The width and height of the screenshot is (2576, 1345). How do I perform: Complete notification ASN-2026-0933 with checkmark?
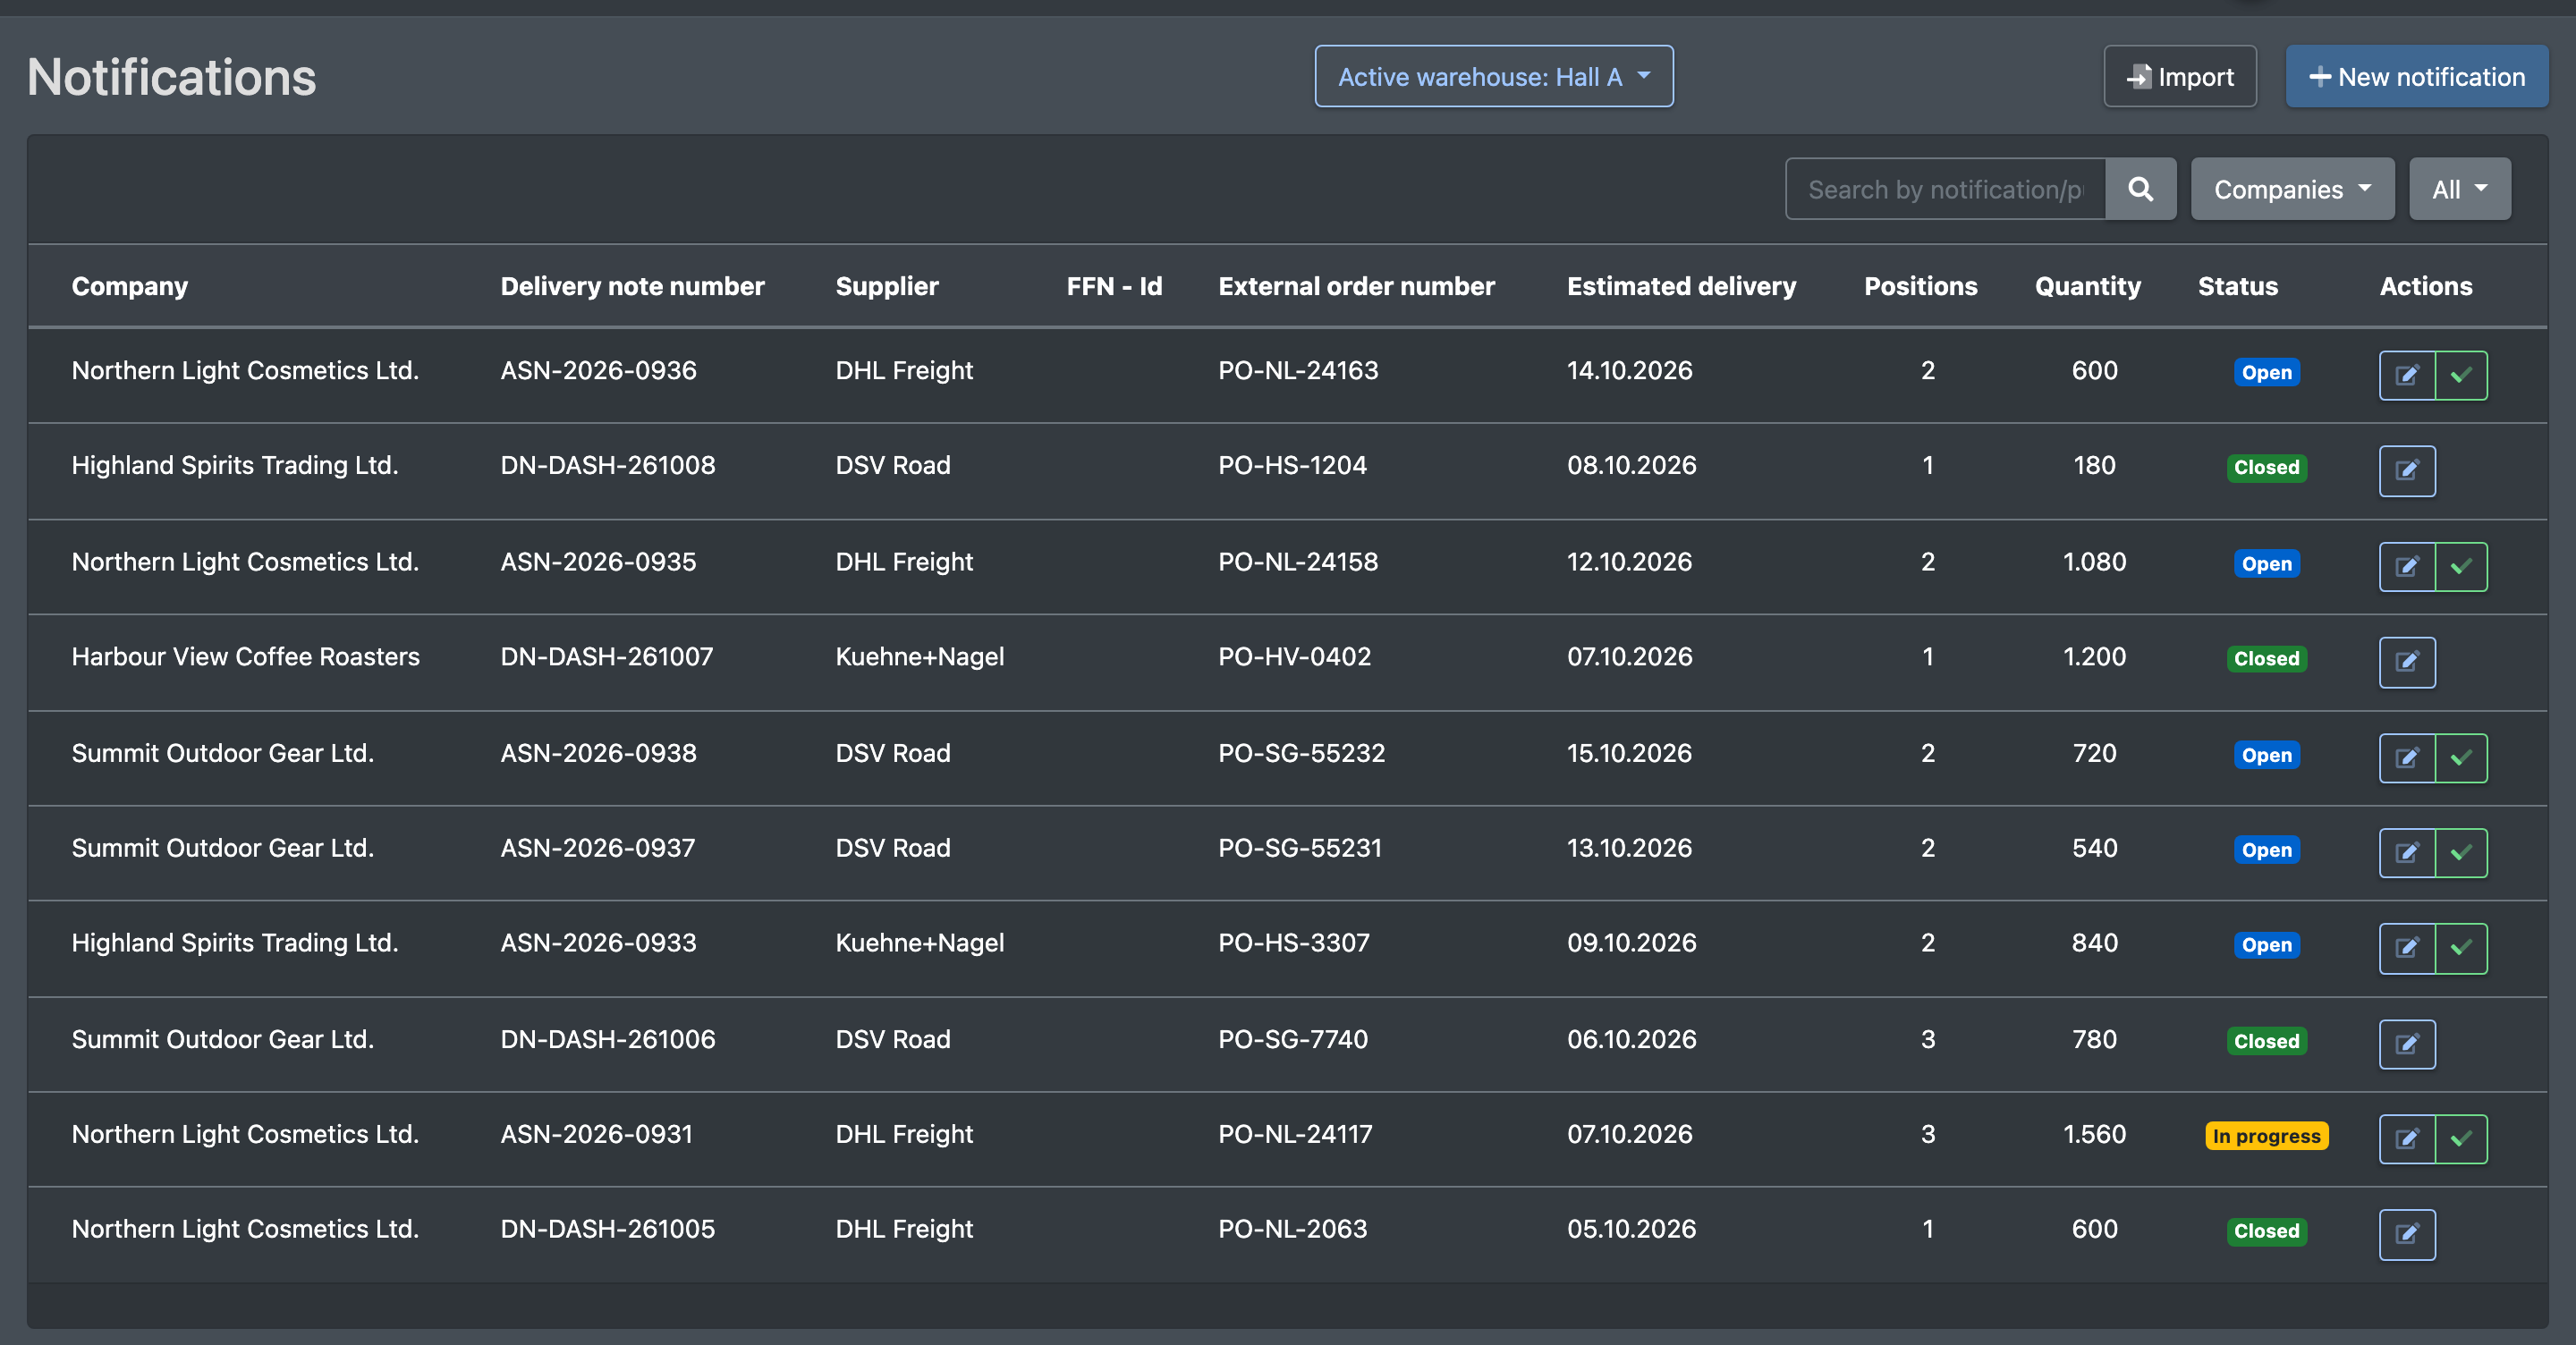coord(2461,948)
